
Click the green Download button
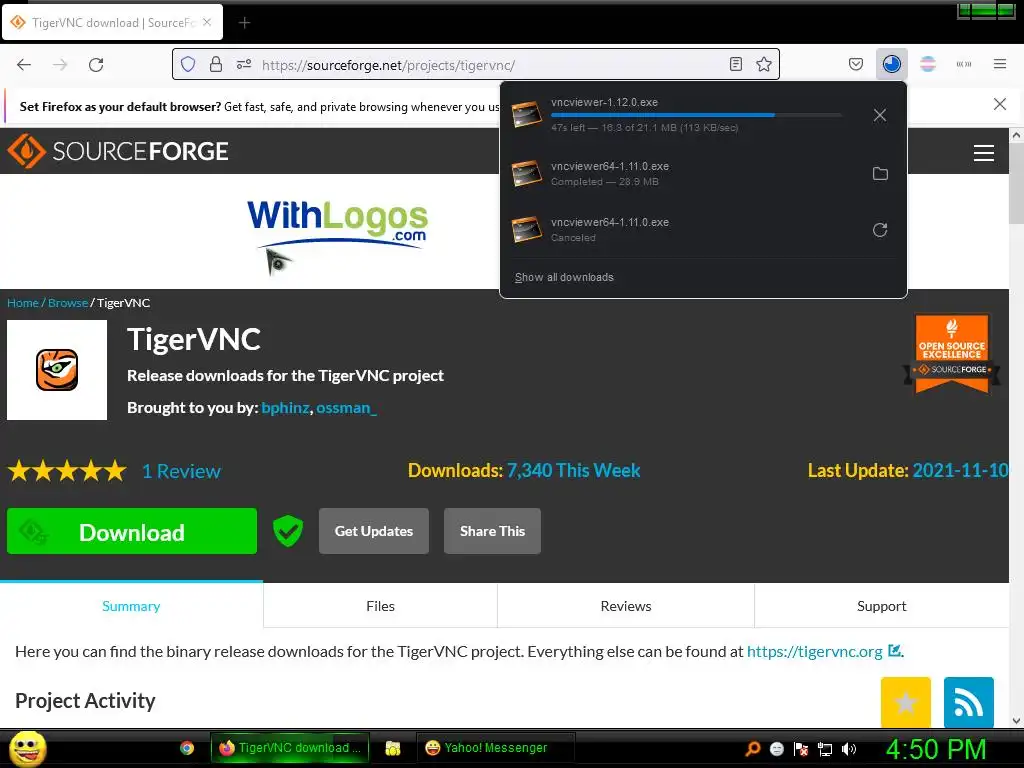132,531
